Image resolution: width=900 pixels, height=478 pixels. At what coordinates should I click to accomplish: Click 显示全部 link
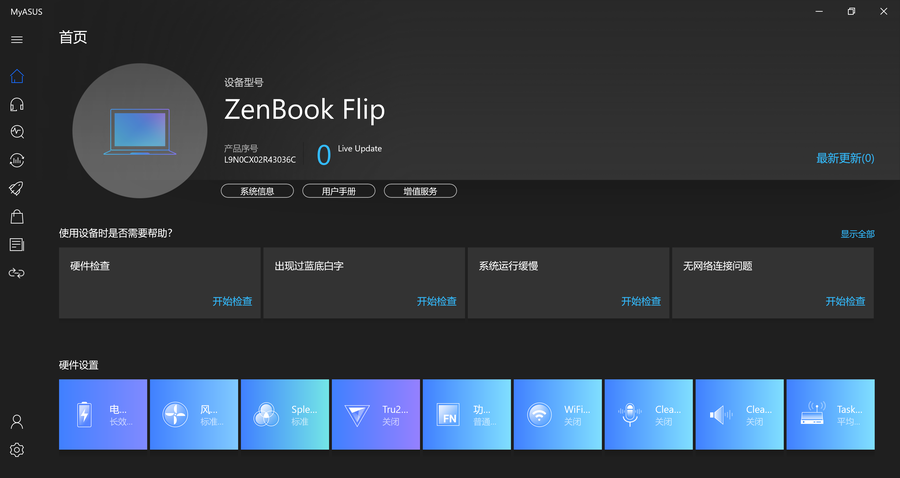[857, 234]
